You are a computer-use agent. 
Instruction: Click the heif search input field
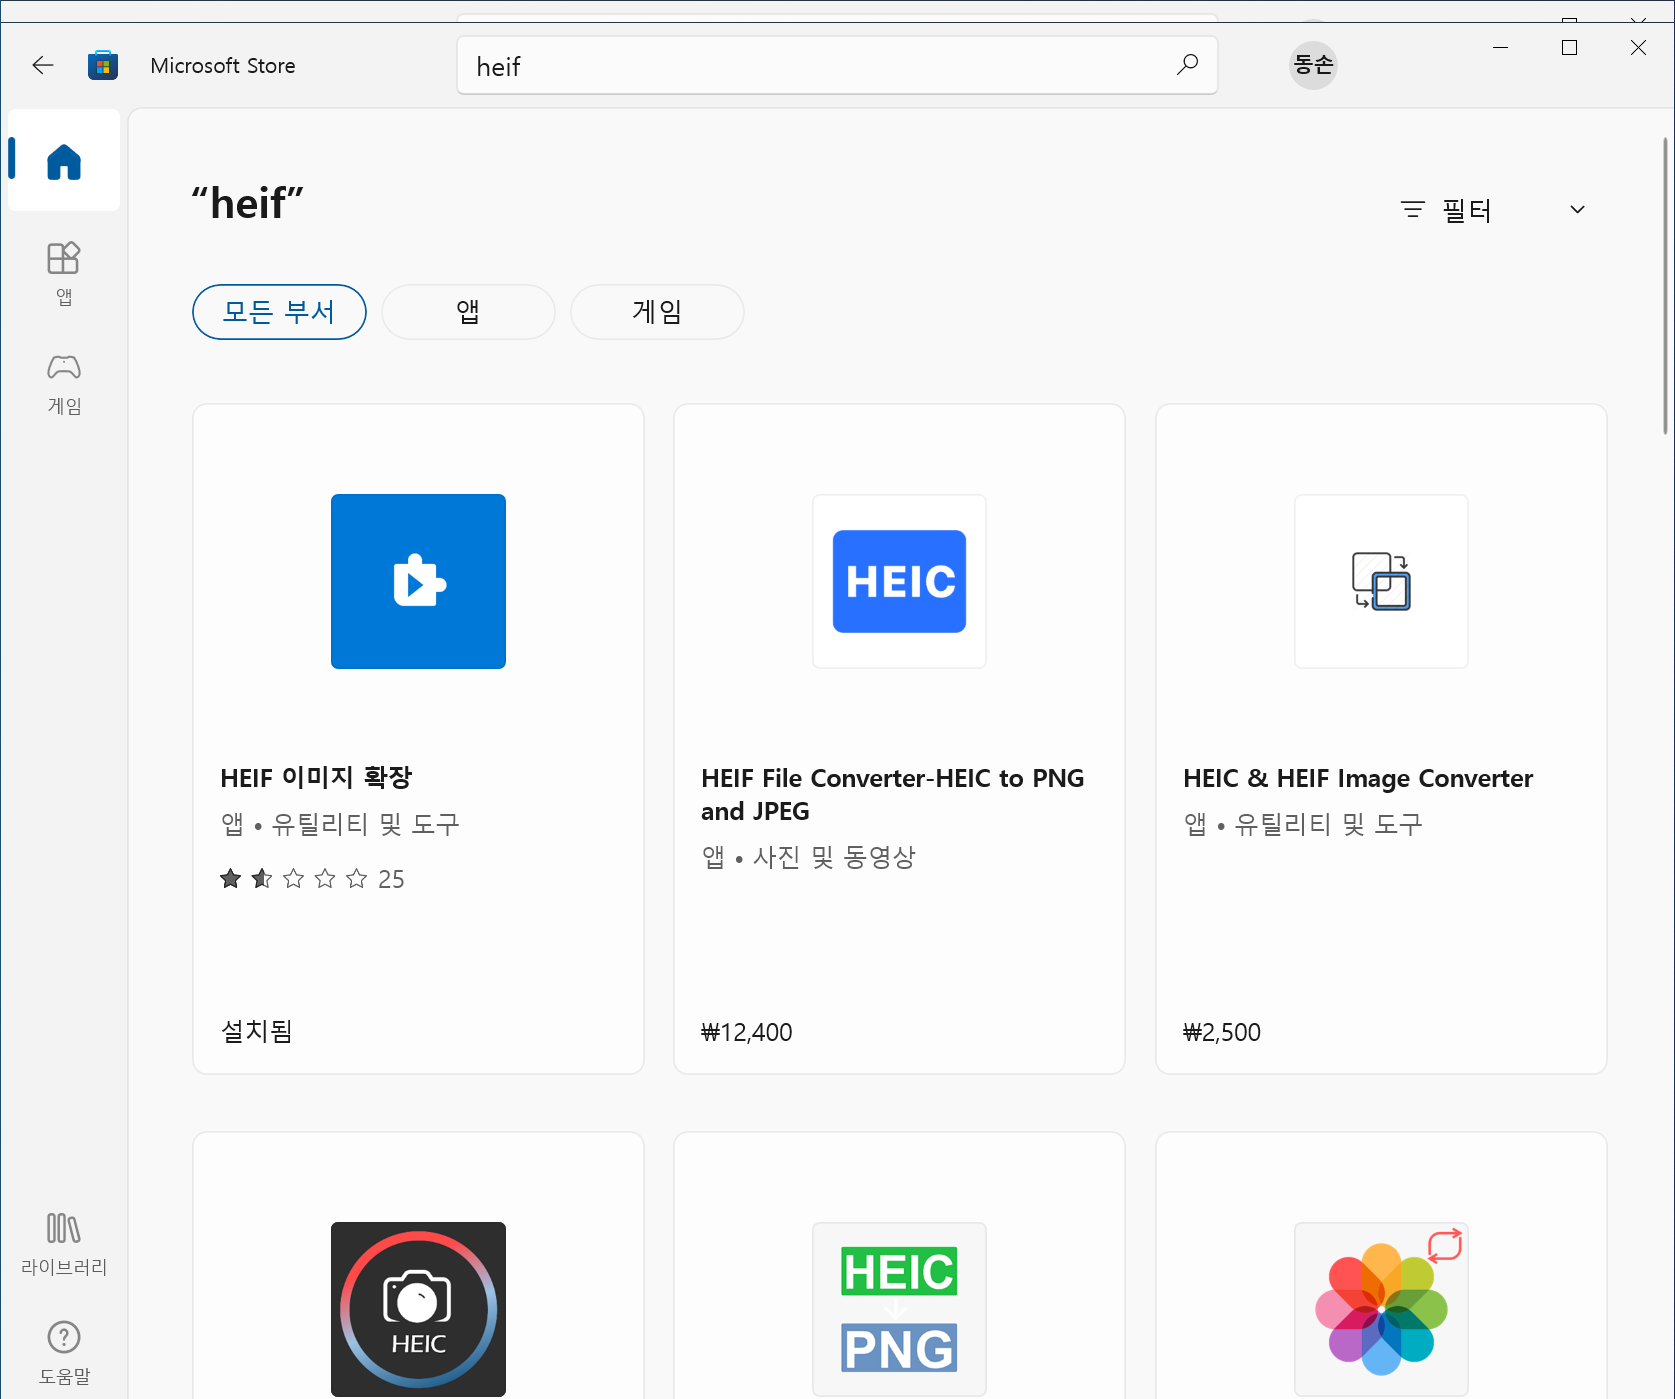click(837, 66)
